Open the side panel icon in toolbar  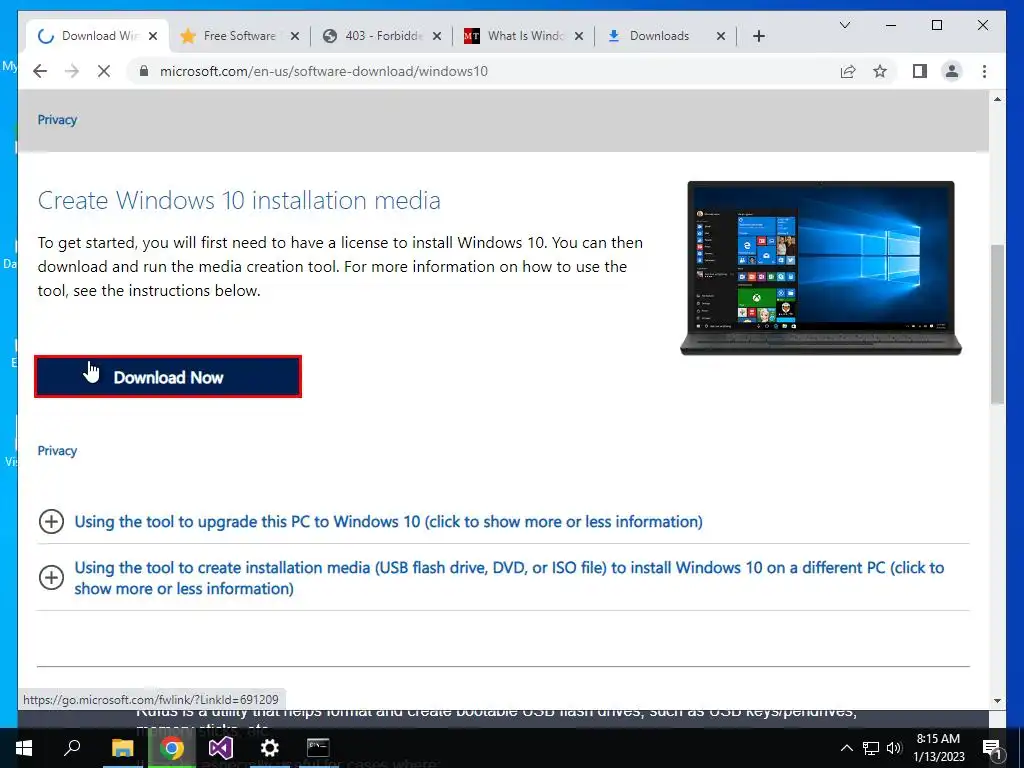pos(920,71)
